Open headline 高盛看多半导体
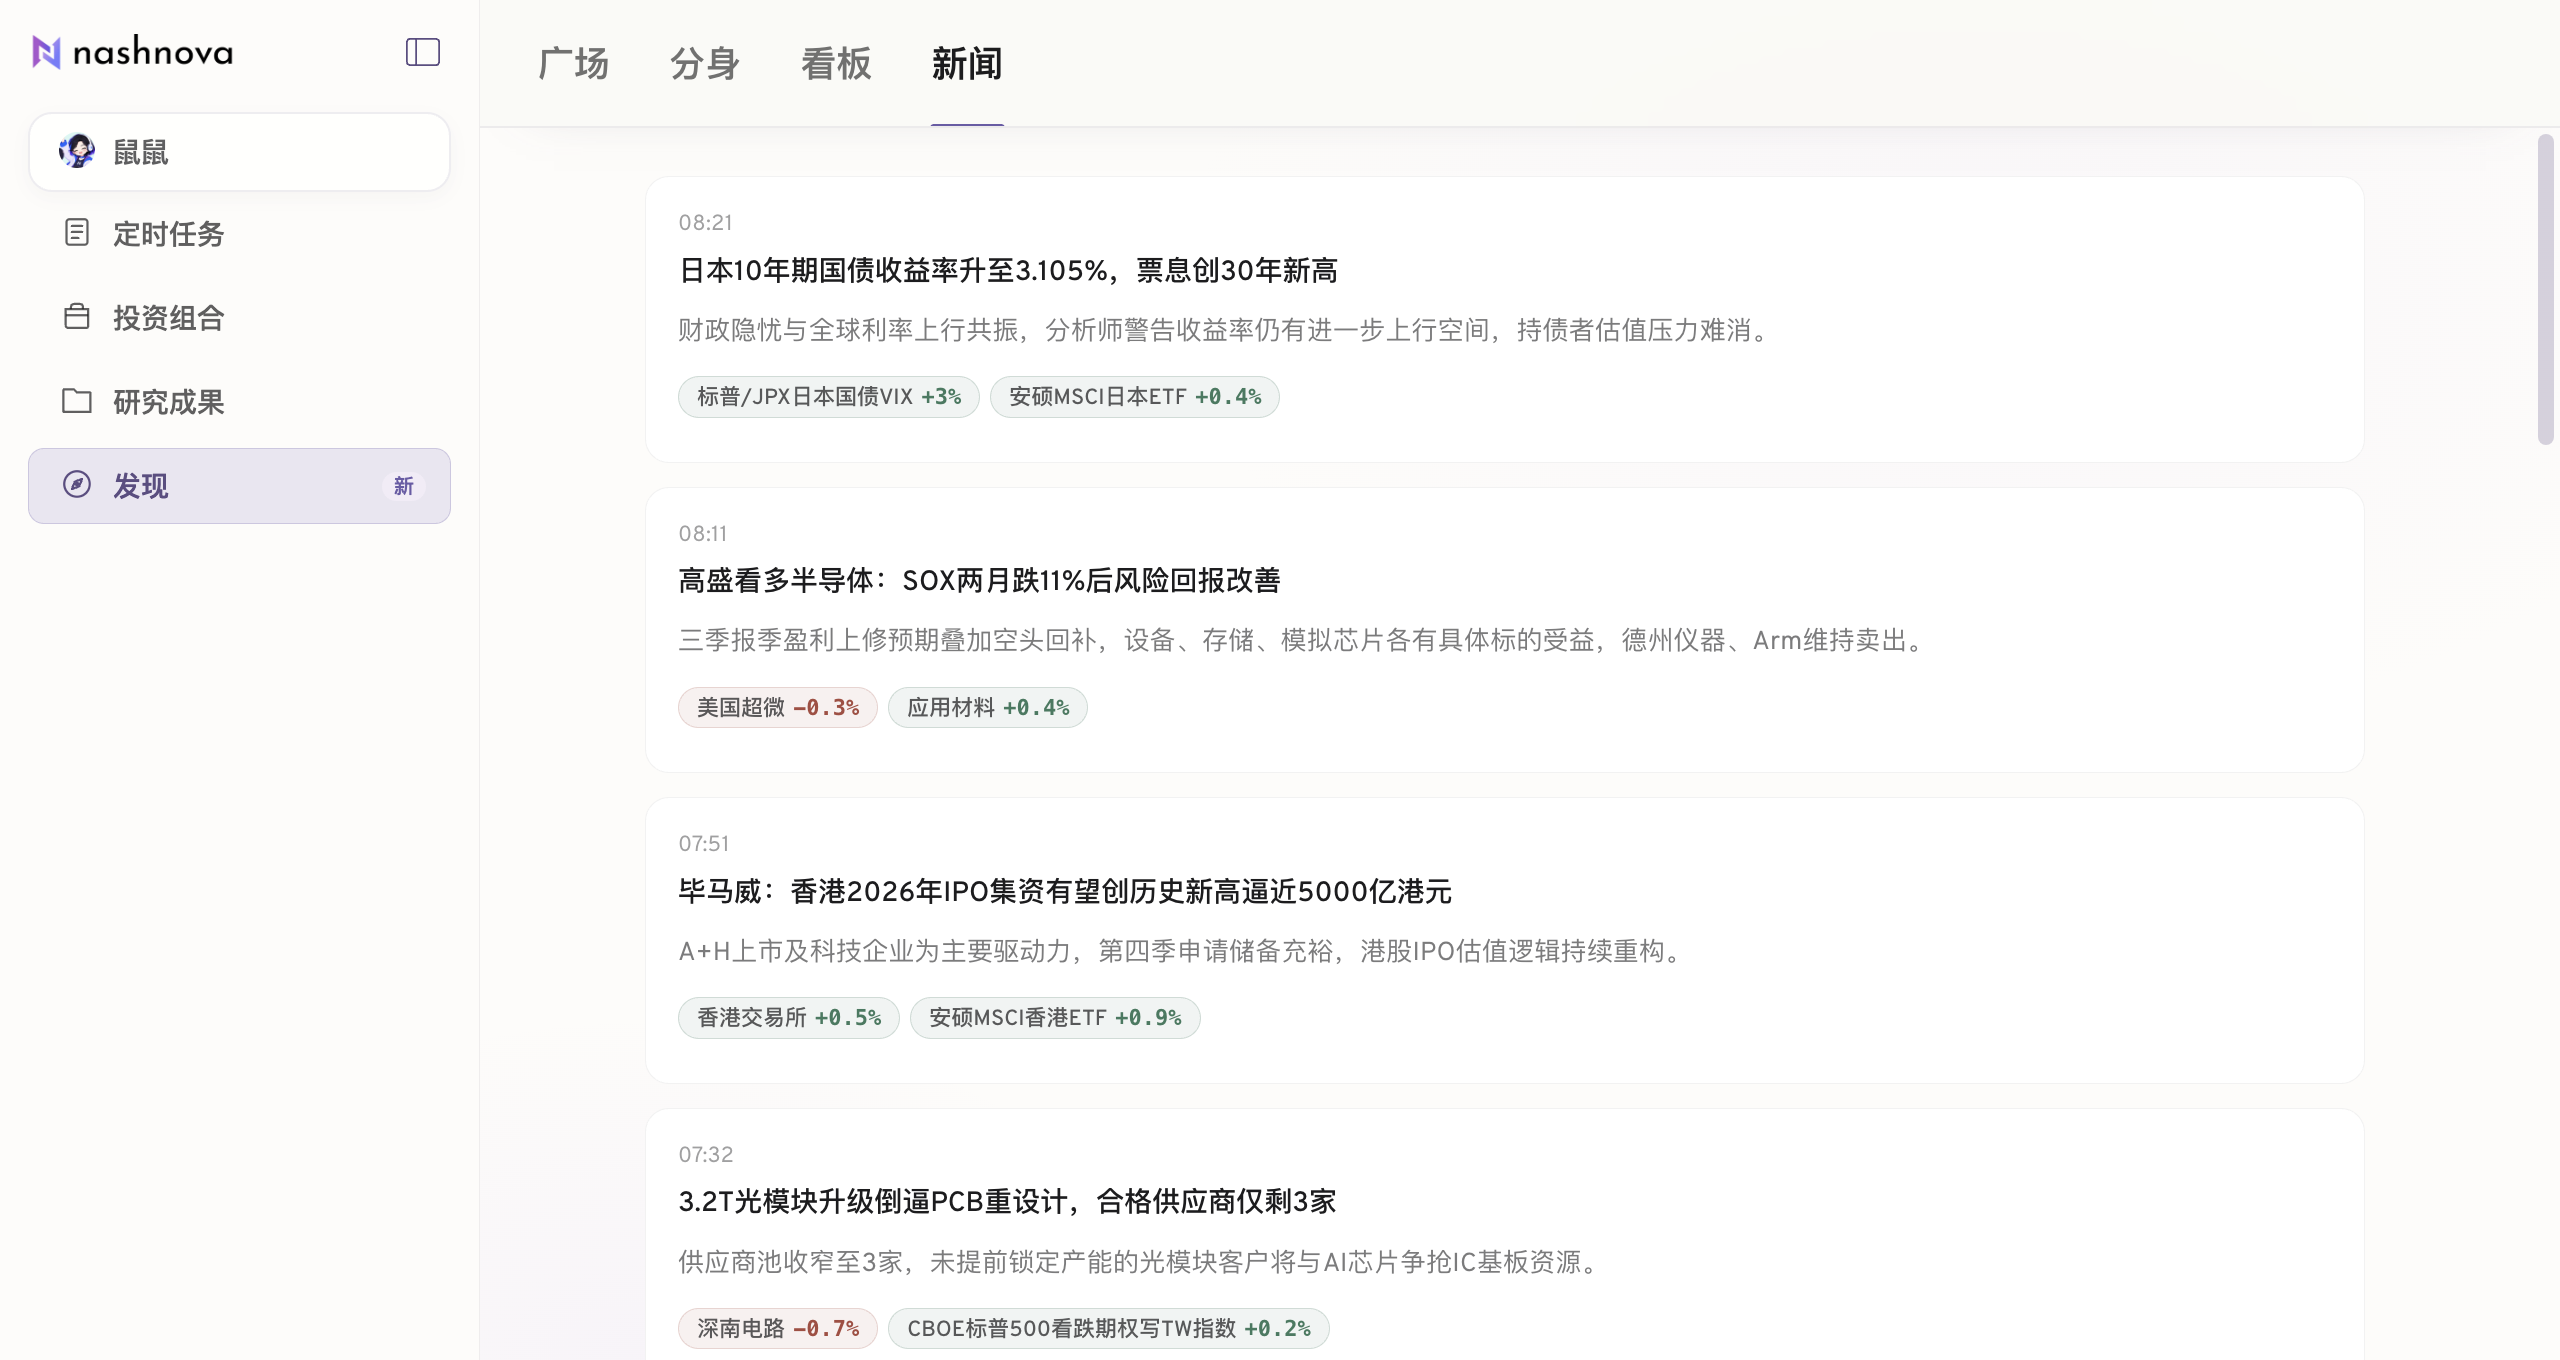Viewport: 2560px width, 1360px height. pyautogui.click(x=980, y=580)
